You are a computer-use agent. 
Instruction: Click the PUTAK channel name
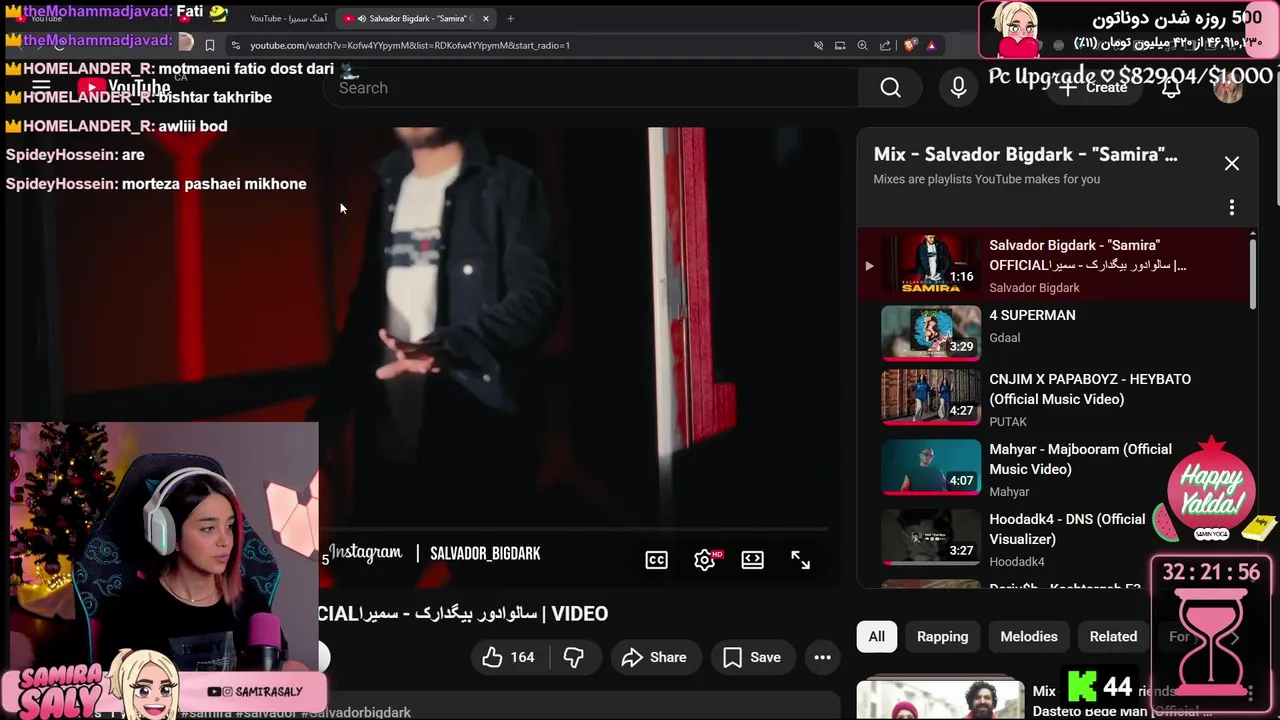click(x=1008, y=422)
